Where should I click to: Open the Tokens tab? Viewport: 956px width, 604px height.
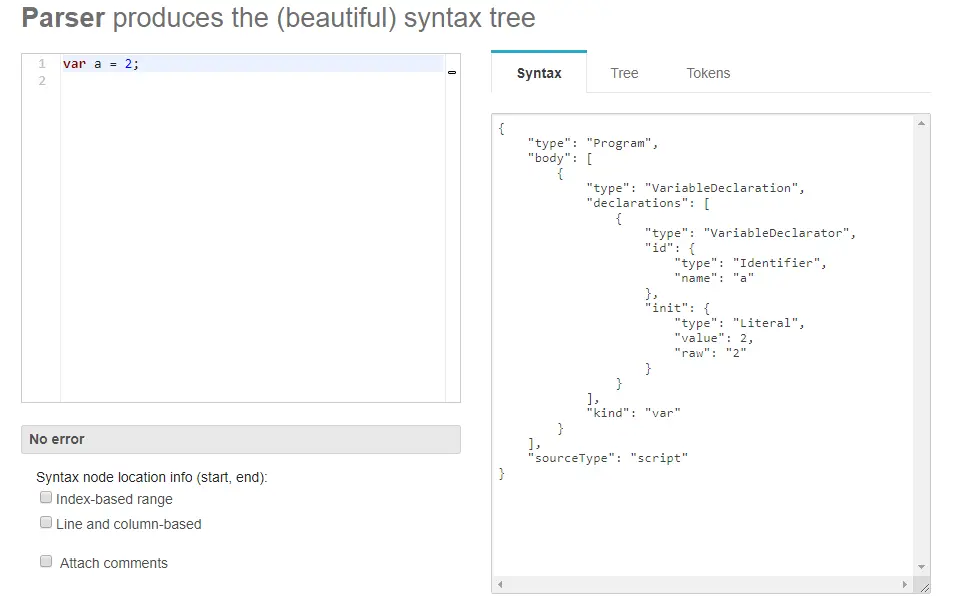click(708, 73)
